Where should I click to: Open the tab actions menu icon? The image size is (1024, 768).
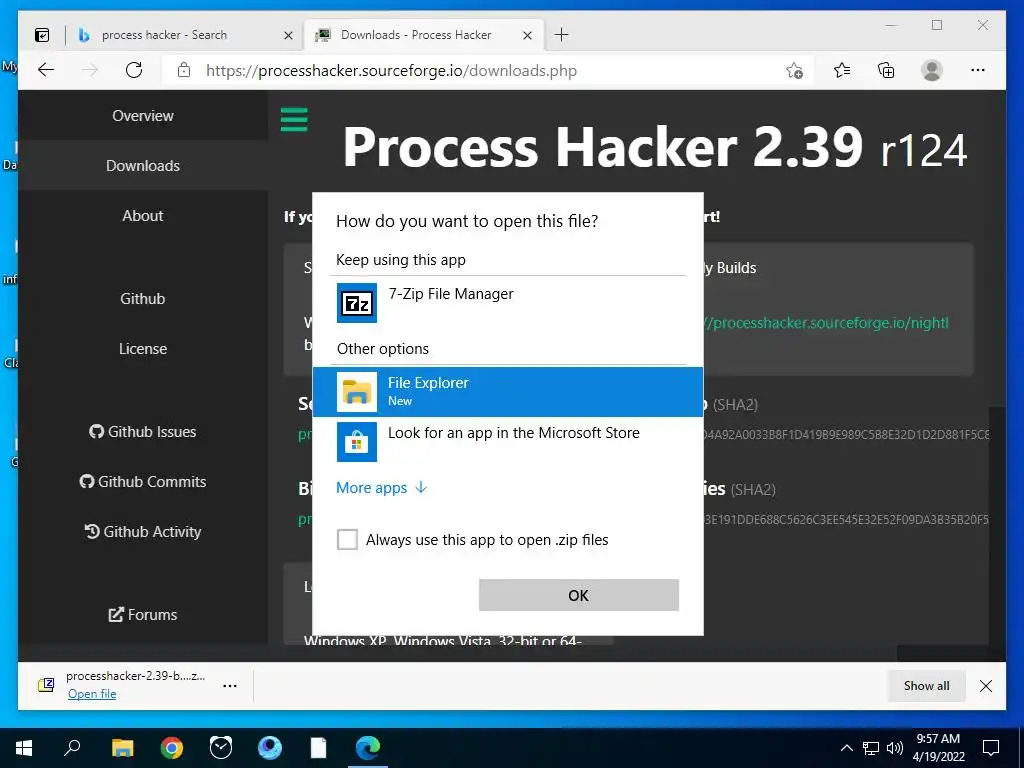coord(42,35)
